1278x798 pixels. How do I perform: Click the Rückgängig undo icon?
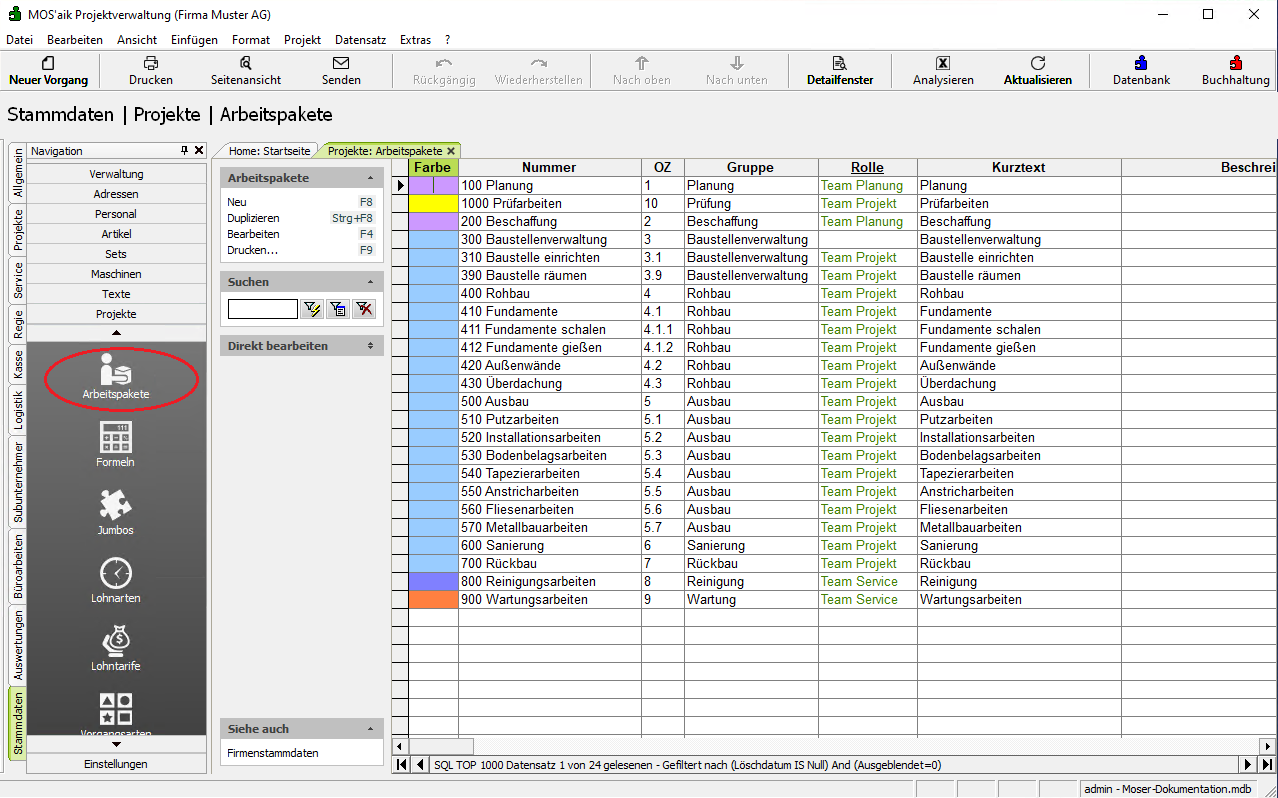coord(444,63)
